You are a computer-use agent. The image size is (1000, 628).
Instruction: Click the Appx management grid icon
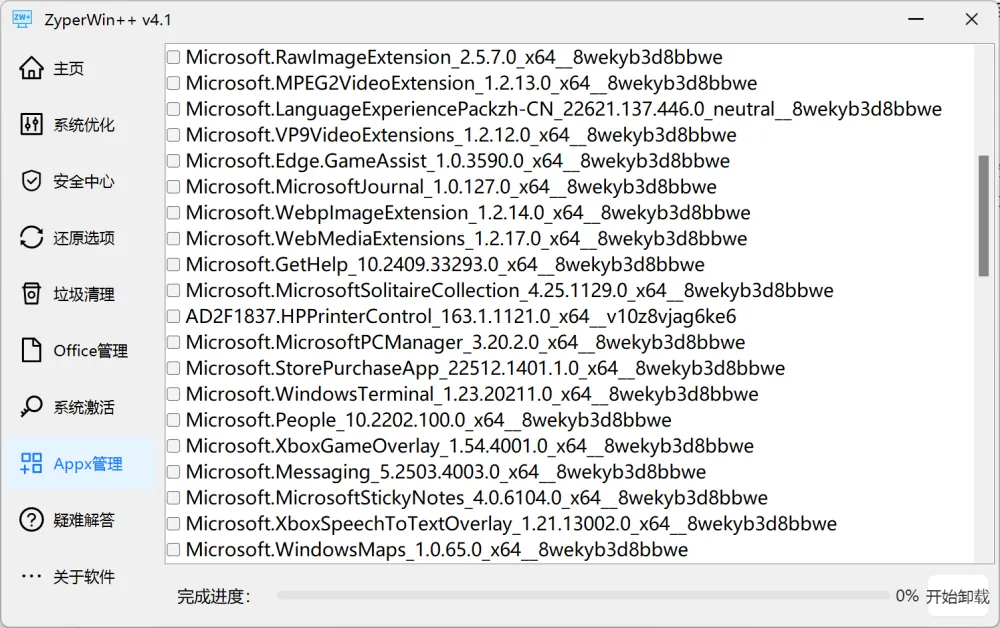click(31, 463)
